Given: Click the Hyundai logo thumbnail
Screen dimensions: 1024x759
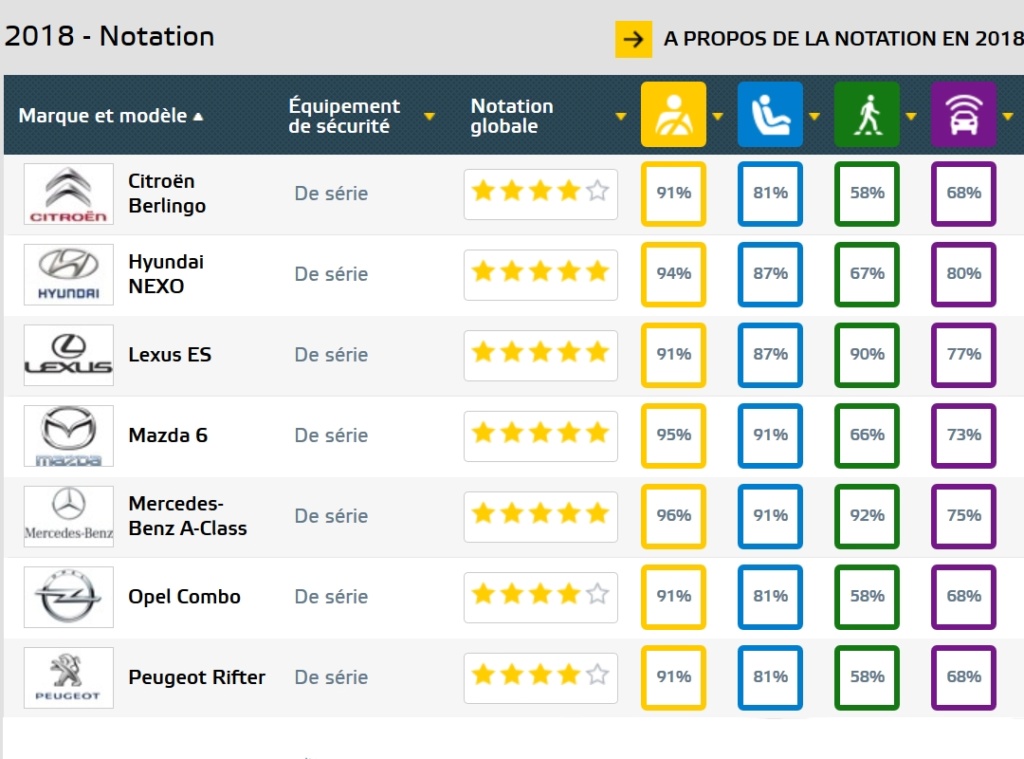Looking at the screenshot, I should click(69, 274).
